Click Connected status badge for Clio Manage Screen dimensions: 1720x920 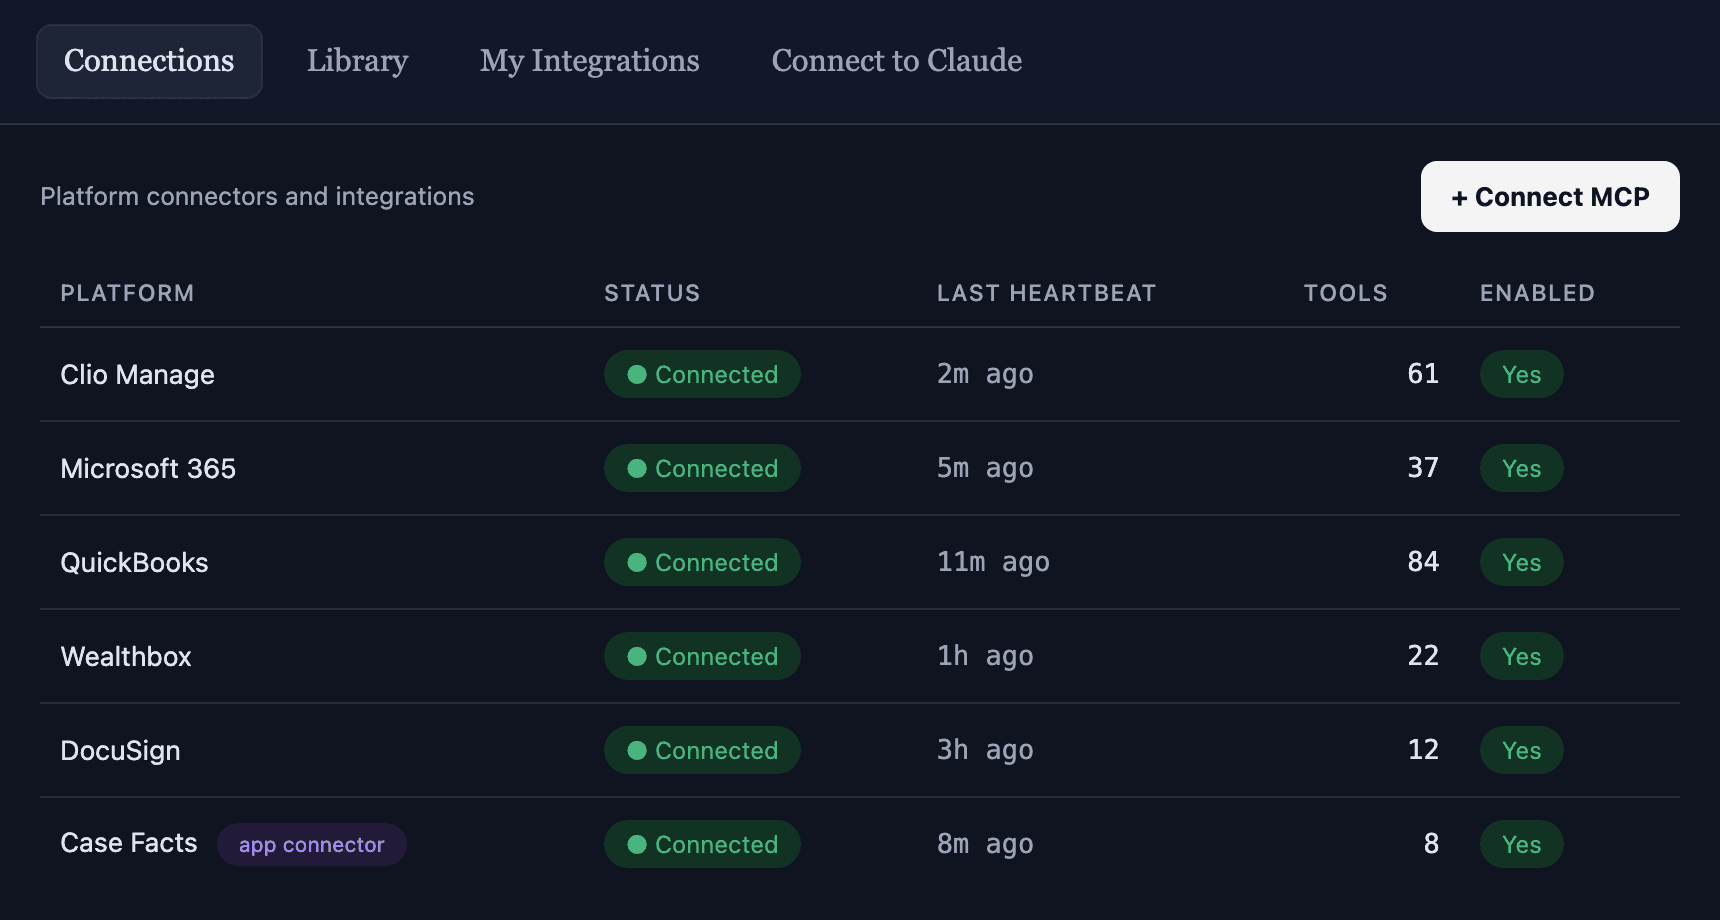point(702,374)
